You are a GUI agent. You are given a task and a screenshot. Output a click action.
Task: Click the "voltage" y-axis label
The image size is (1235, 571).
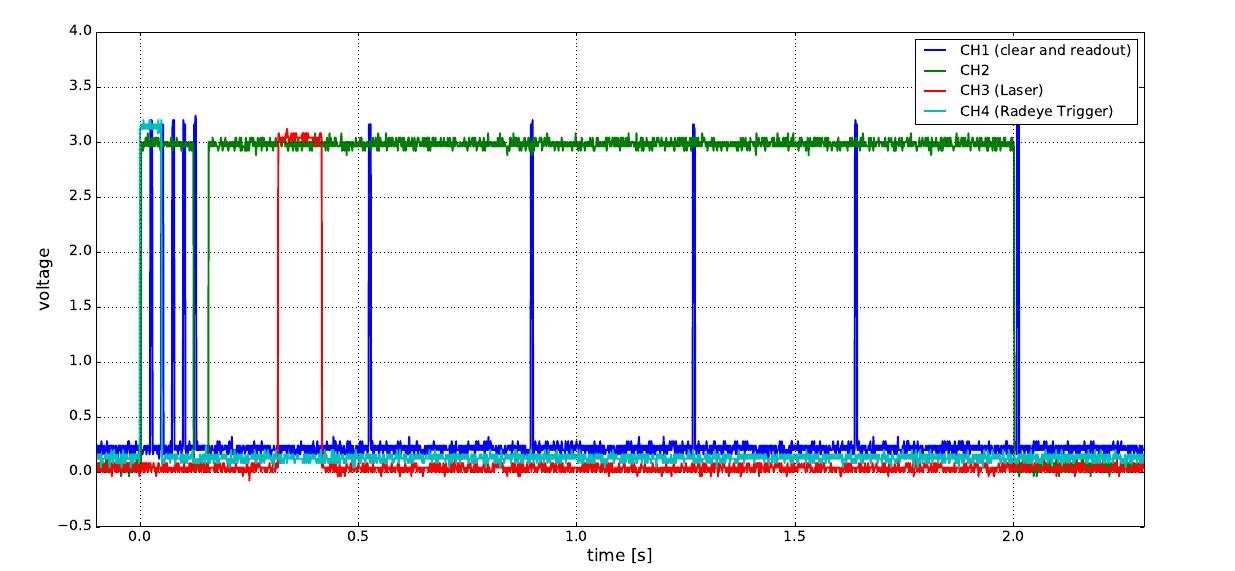(x=44, y=279)
